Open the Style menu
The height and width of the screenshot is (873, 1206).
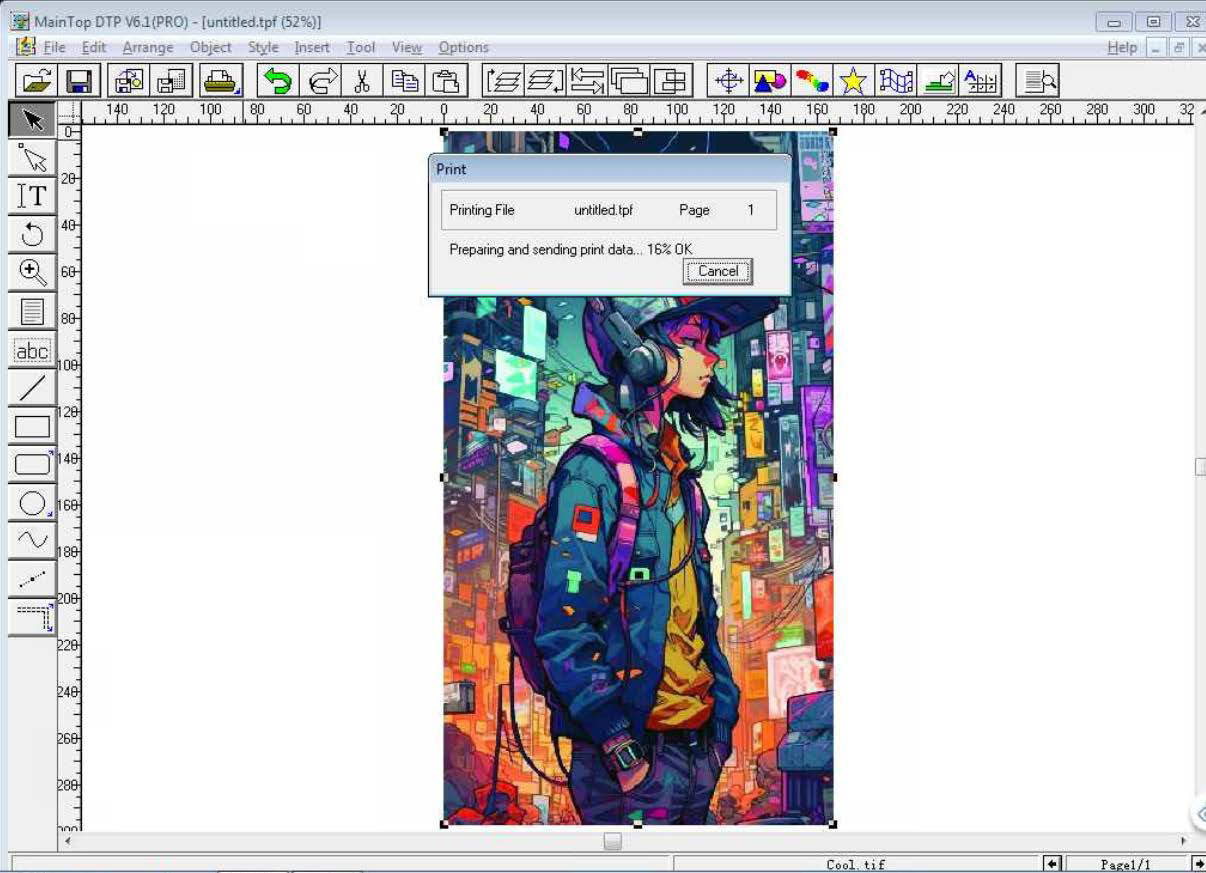pos(263,47)
